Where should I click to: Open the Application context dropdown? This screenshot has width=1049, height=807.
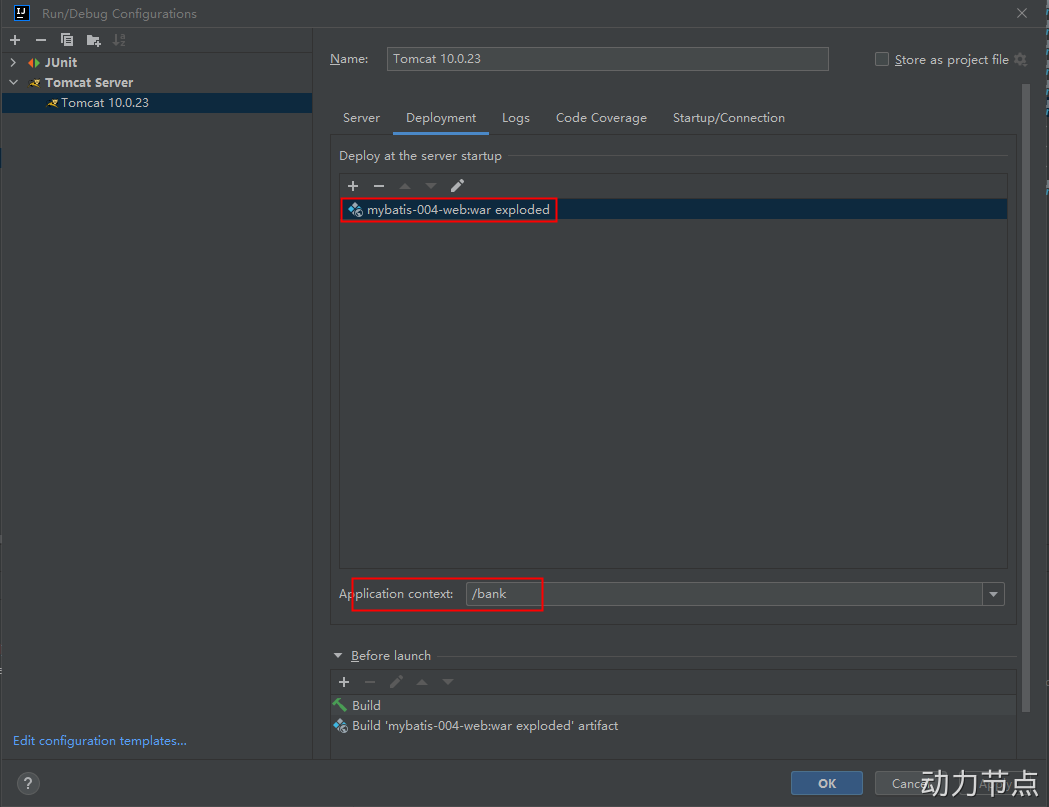tap(993, 594)
